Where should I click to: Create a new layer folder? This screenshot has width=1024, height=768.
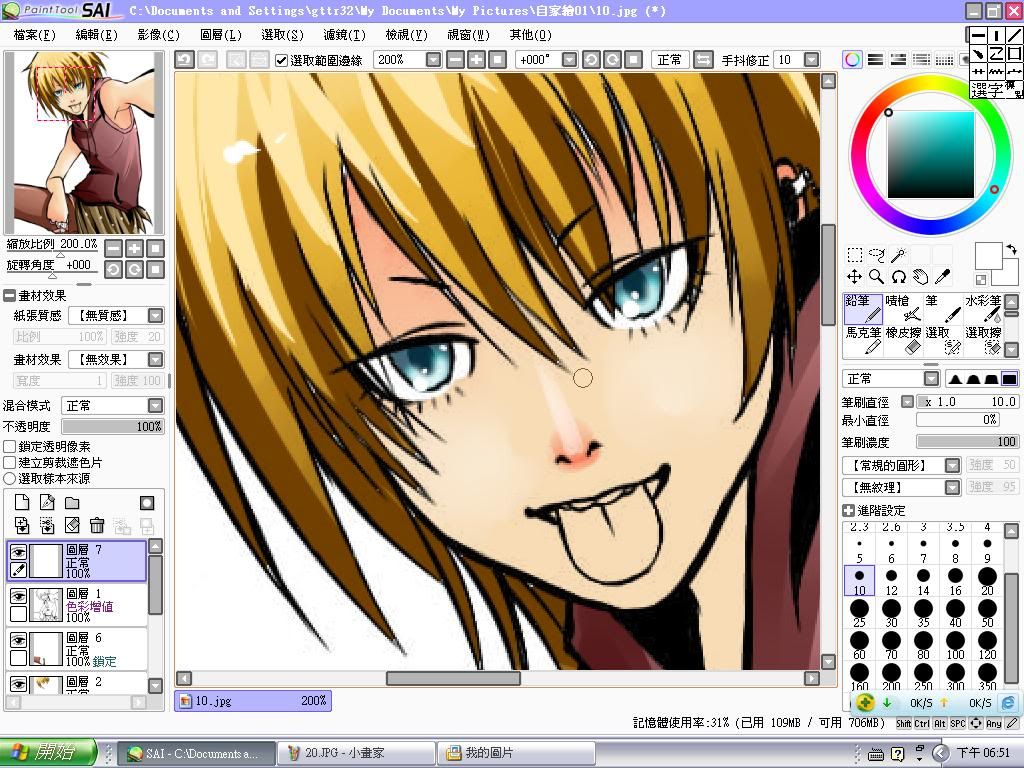[72, 502]
